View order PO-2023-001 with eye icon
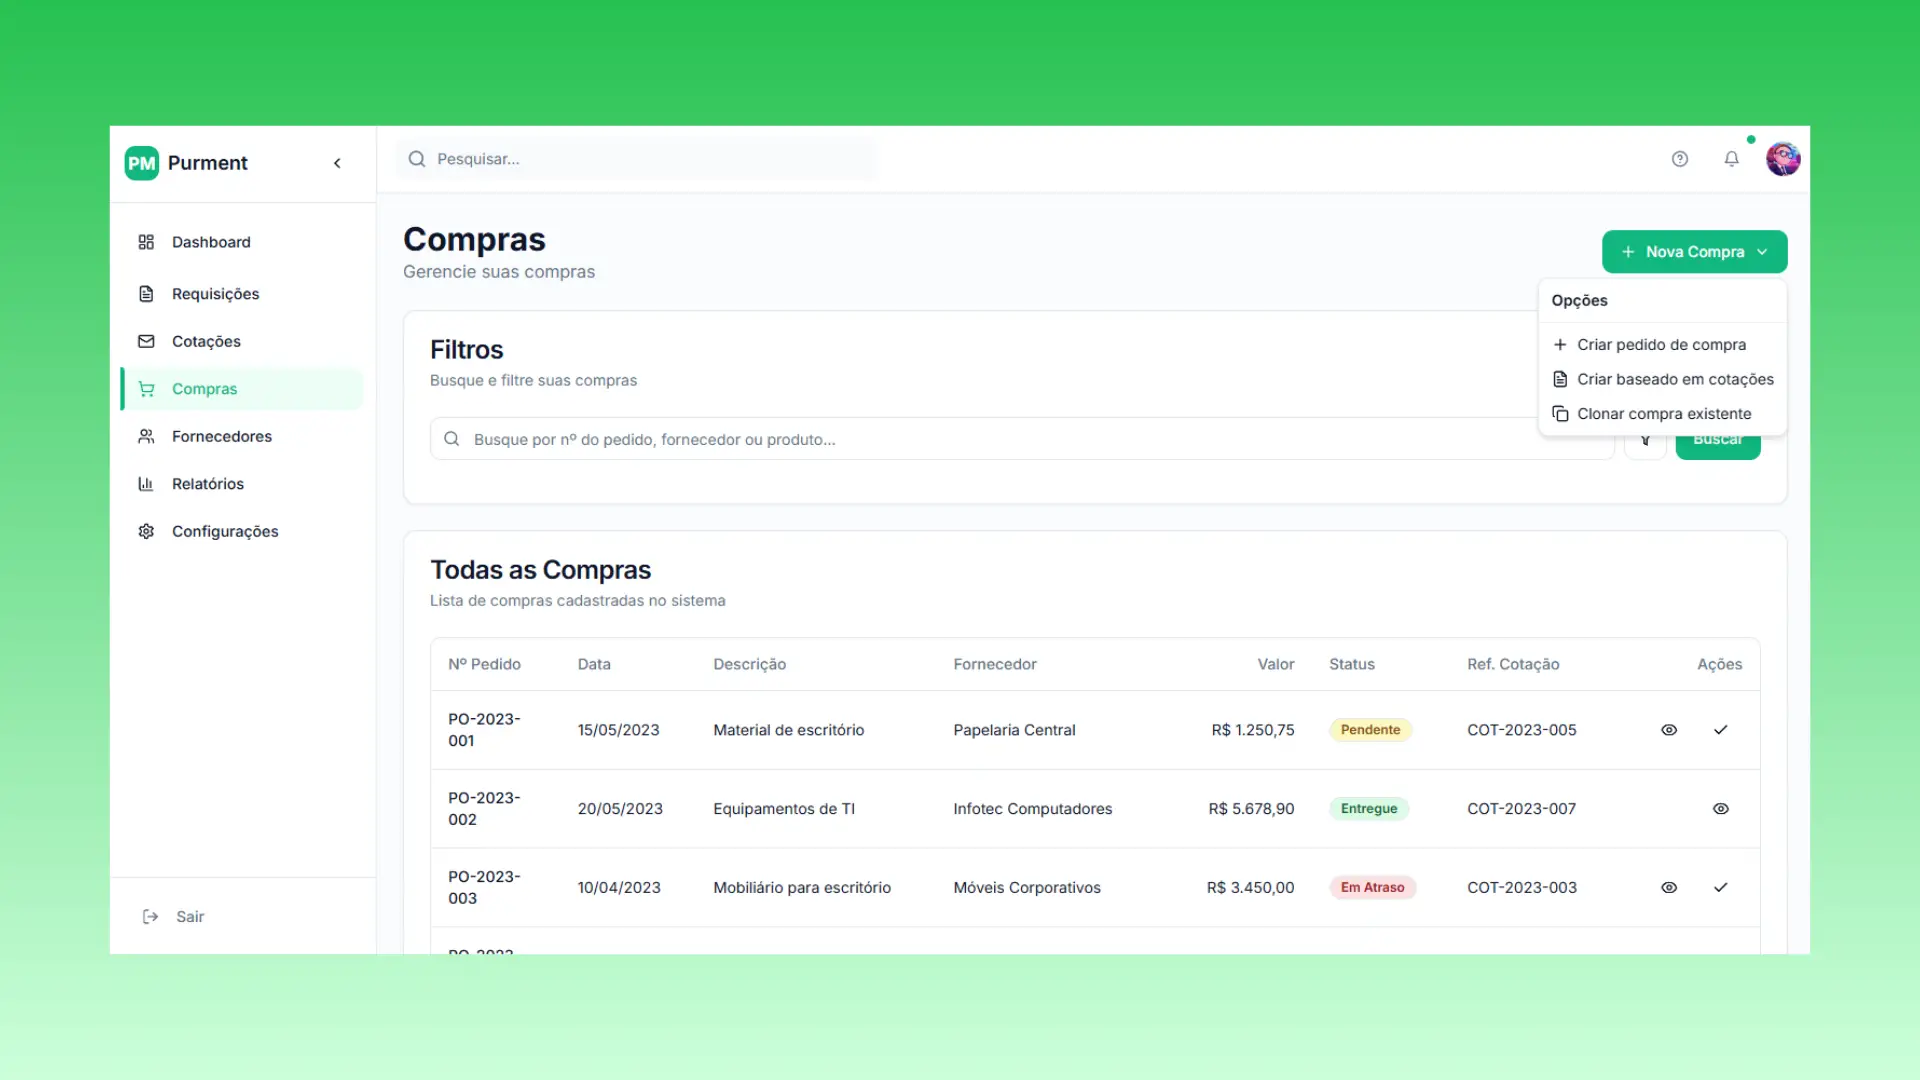Viewport: 1920px width, 1080px height. click(x=1669, y=730)
